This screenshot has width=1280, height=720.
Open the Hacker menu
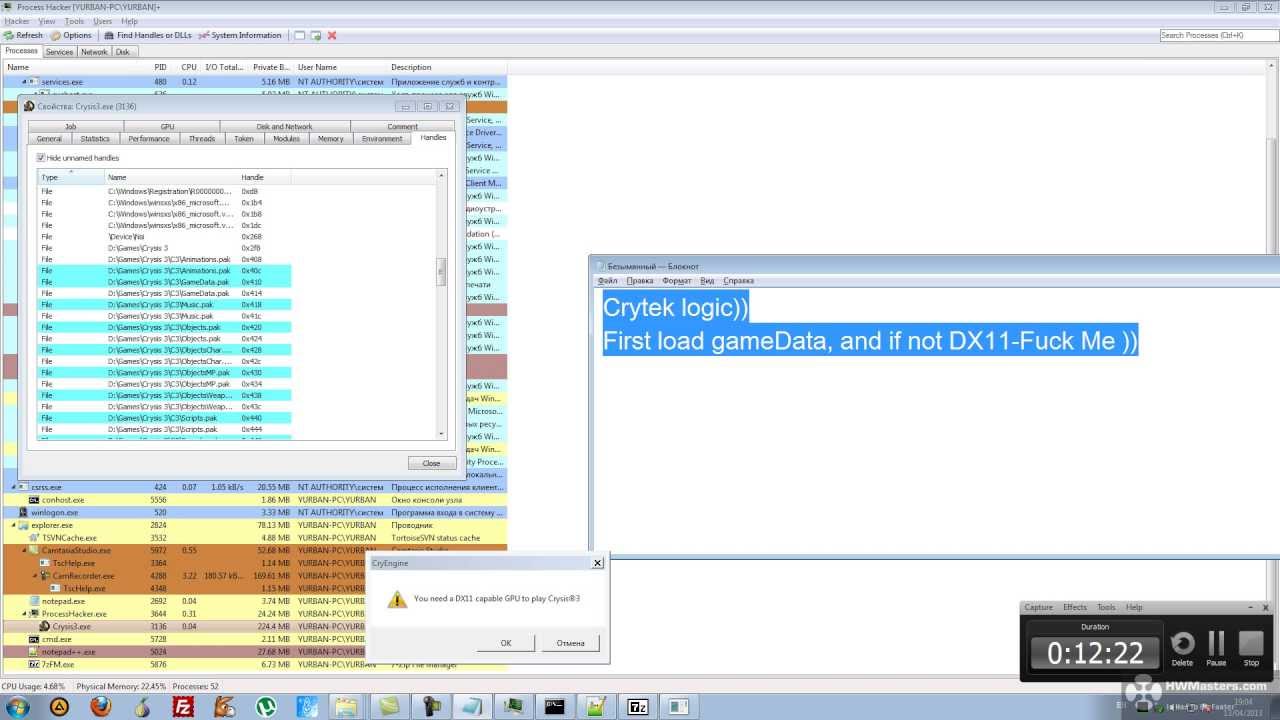(17, 21)
